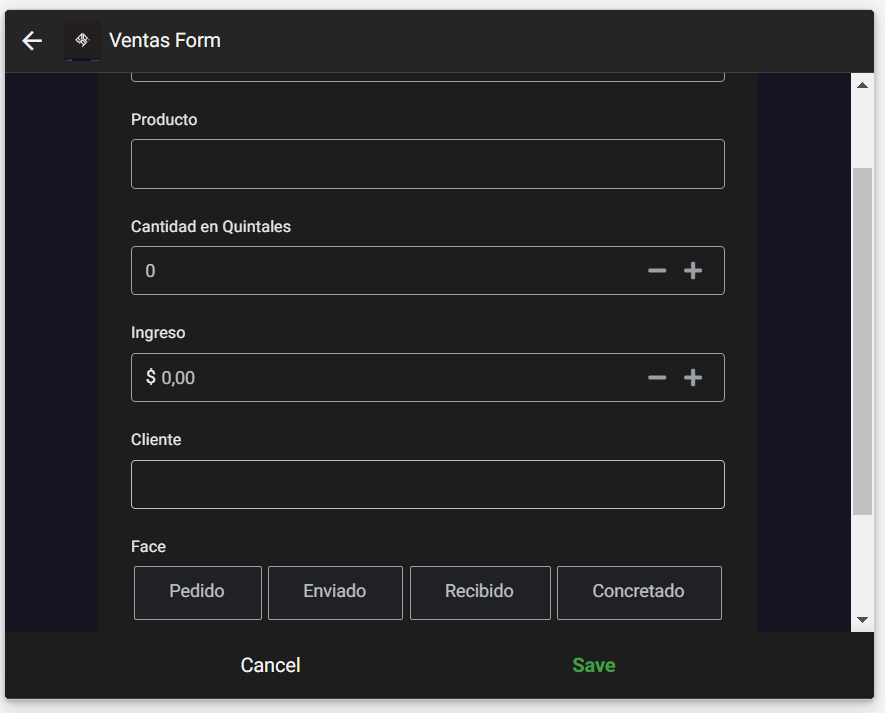Click the back arrow in the title bar
This screenshot has height=713, width=885.
coord(31,40)
